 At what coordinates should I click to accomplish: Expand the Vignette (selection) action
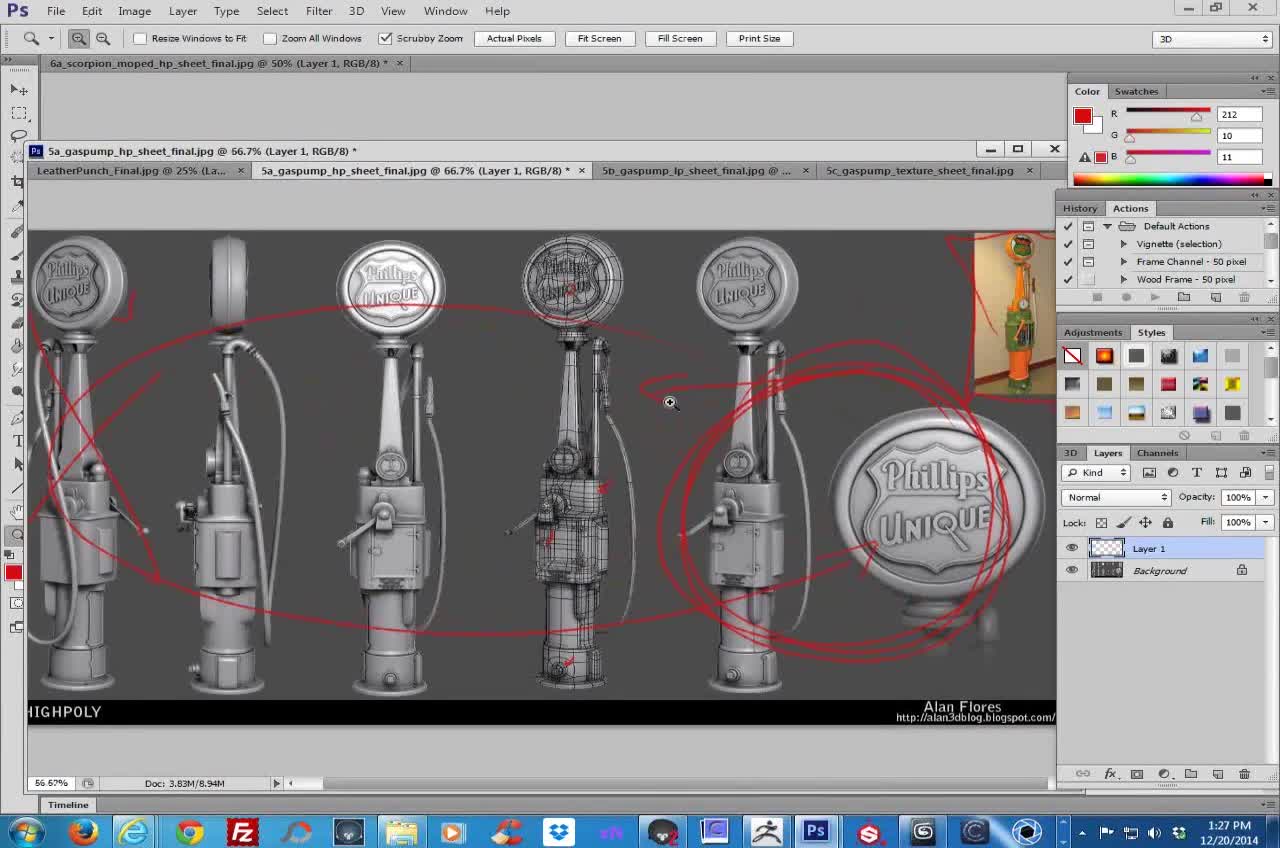tap(1123, 244)
